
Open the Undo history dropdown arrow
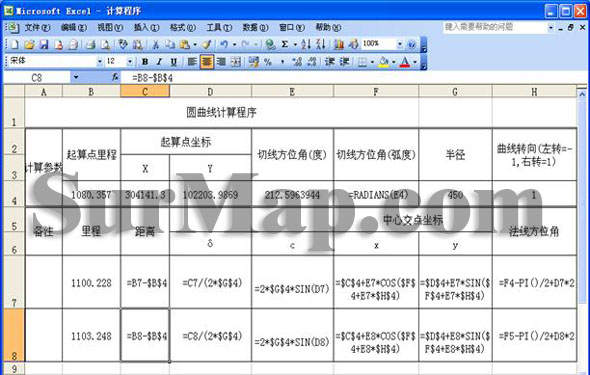point(234,44)
